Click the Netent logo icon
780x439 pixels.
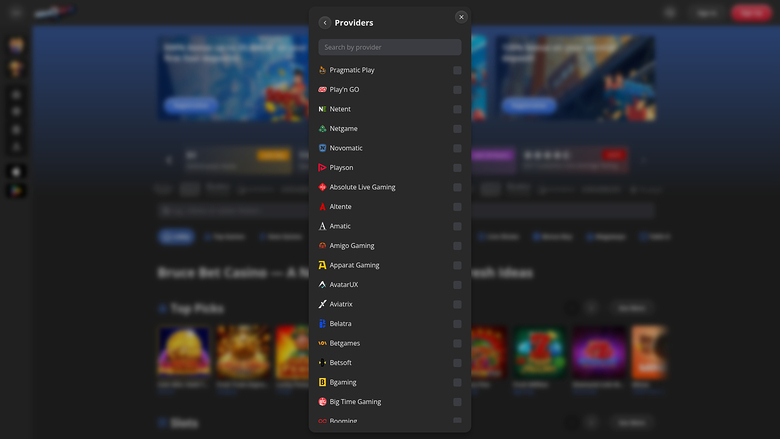pyautogui.click(x=322, y=109)
